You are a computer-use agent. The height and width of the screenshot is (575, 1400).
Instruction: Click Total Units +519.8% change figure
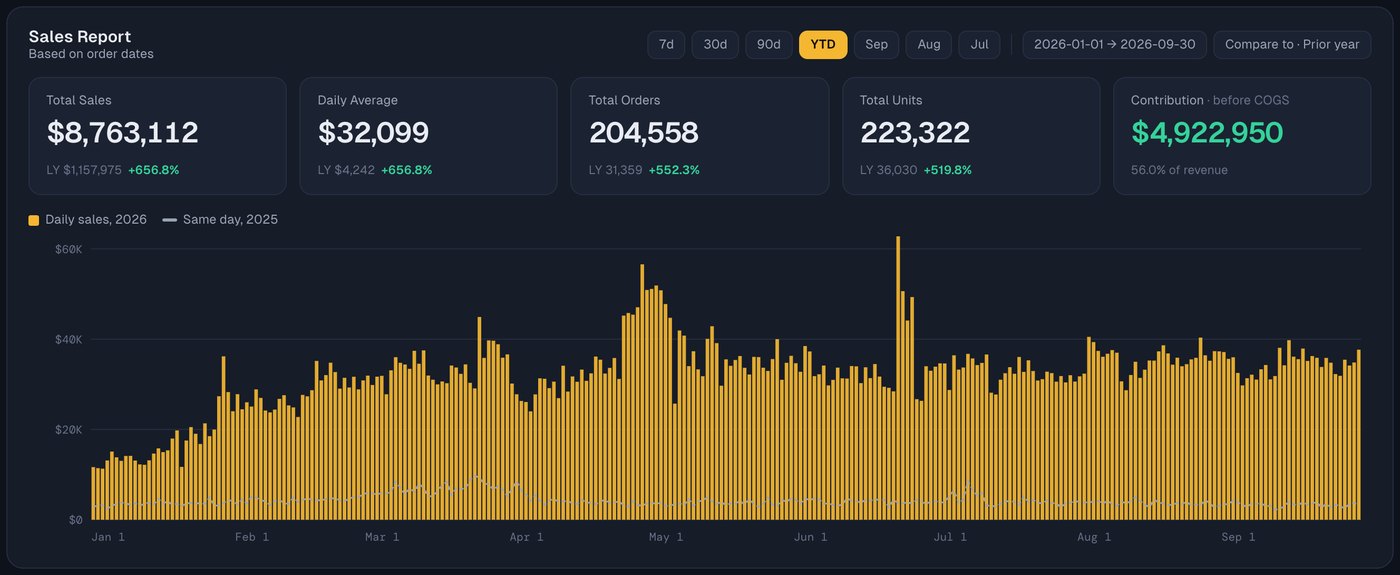(947, 170)
